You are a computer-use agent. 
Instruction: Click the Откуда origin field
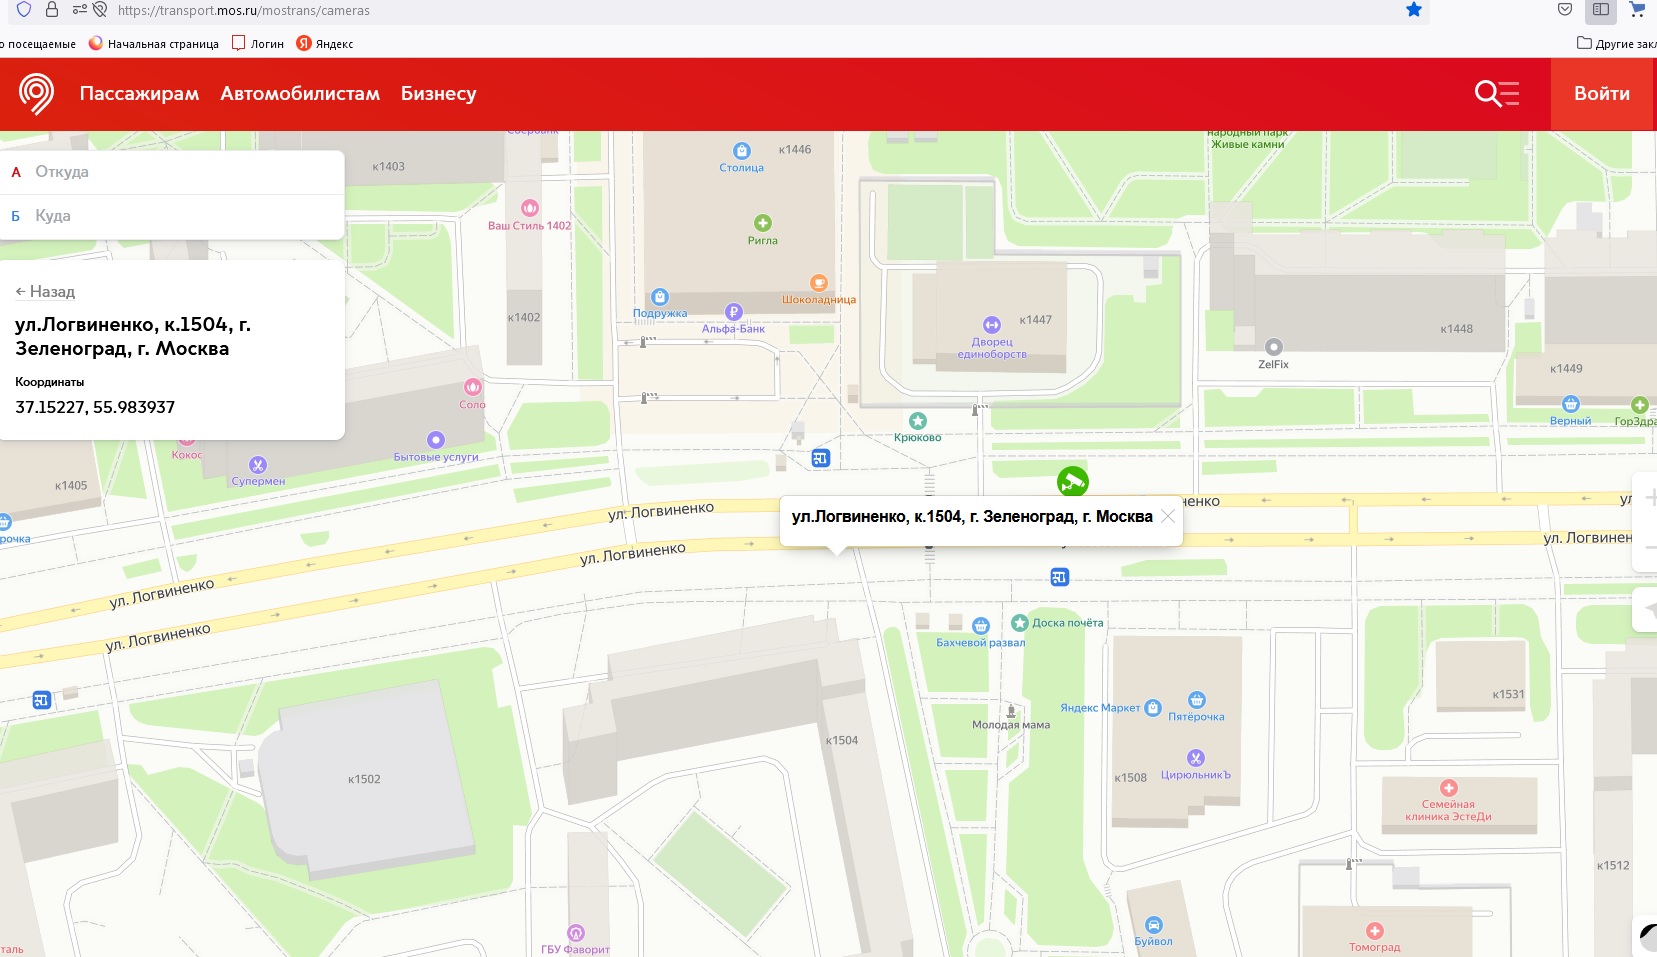[180, 172]
